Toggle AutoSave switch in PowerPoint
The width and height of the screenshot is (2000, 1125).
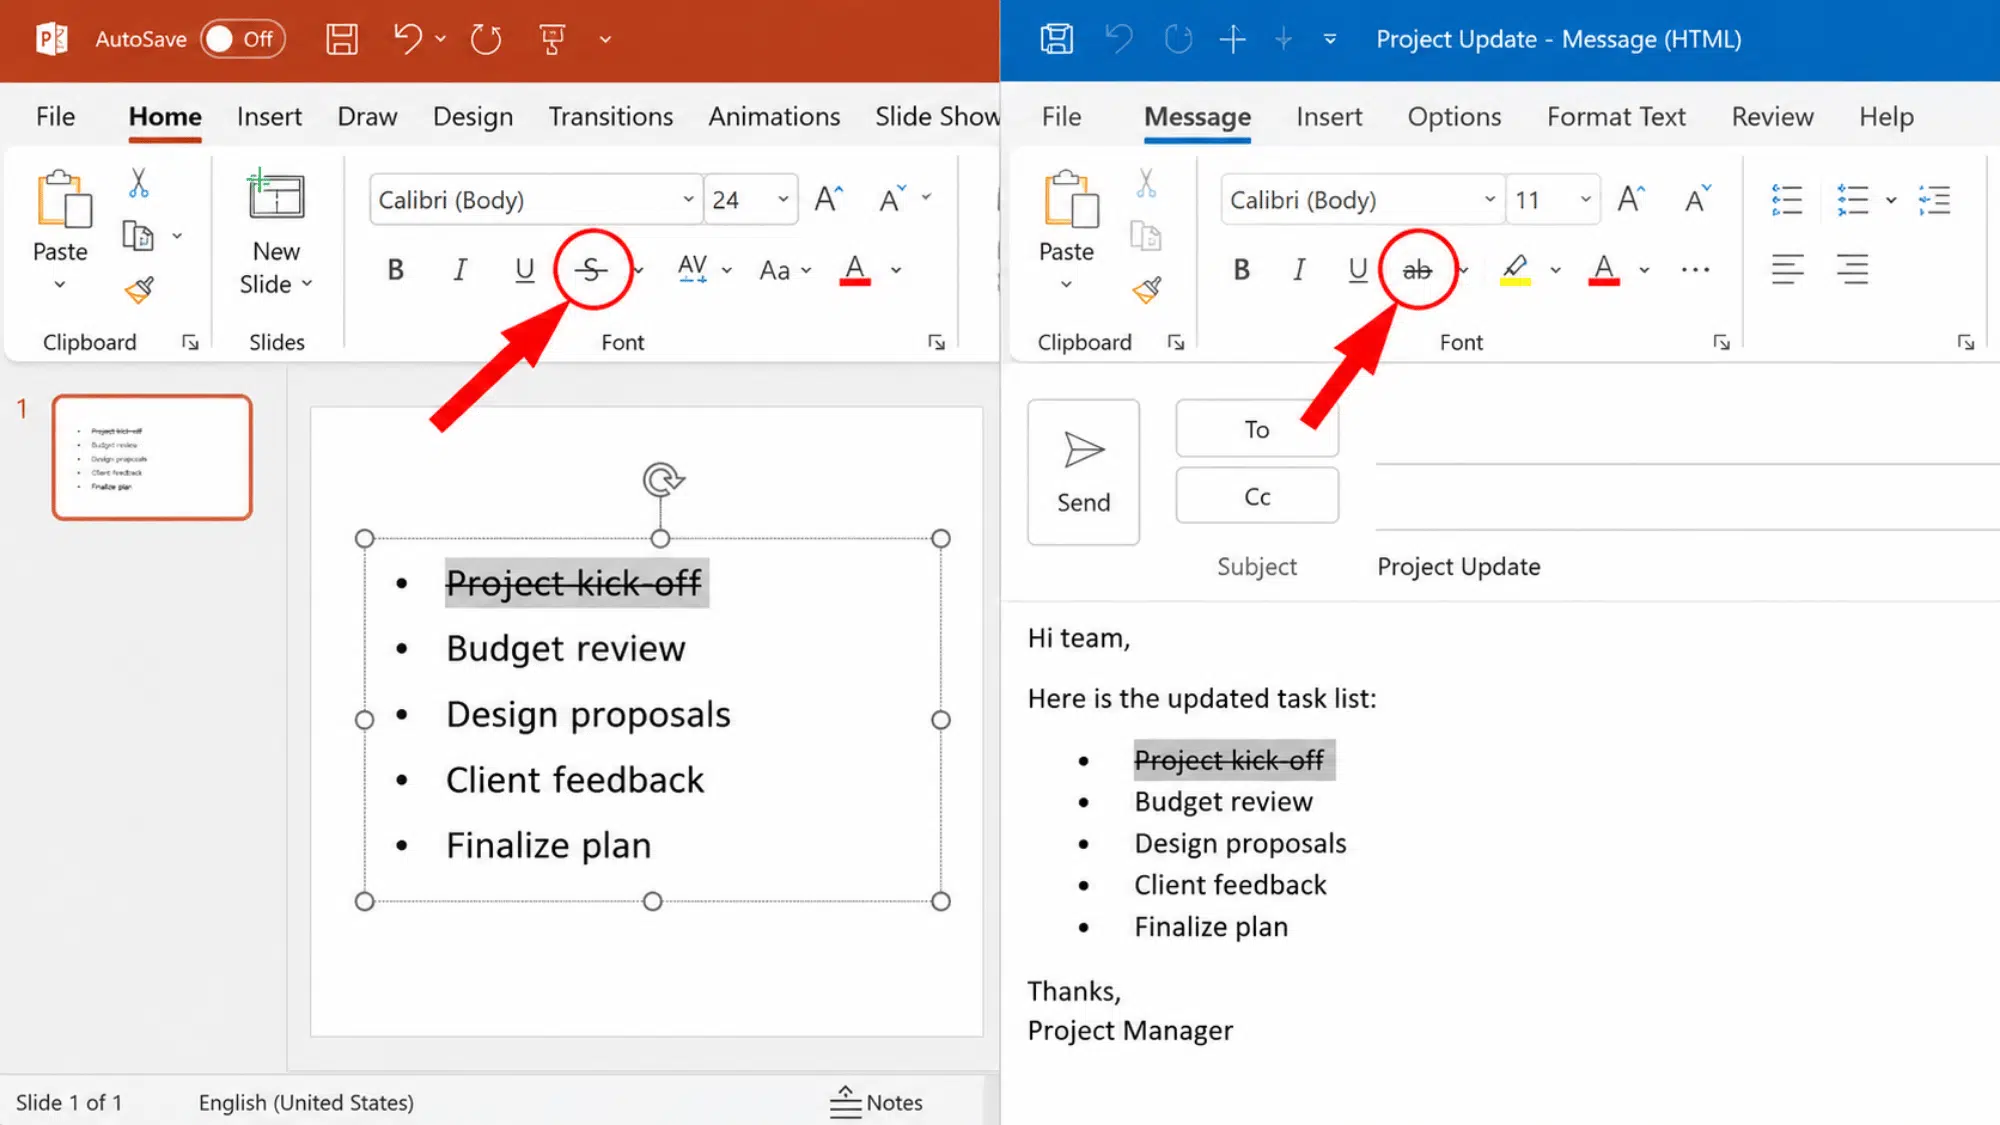(x=243, y=39)
